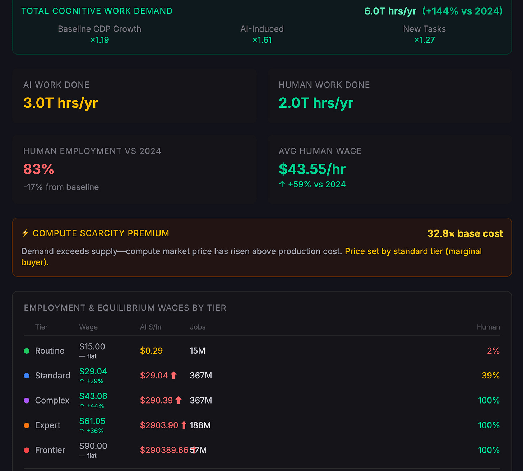Click the 39% Standard human share
523x471 pixels.
(490, 376)
